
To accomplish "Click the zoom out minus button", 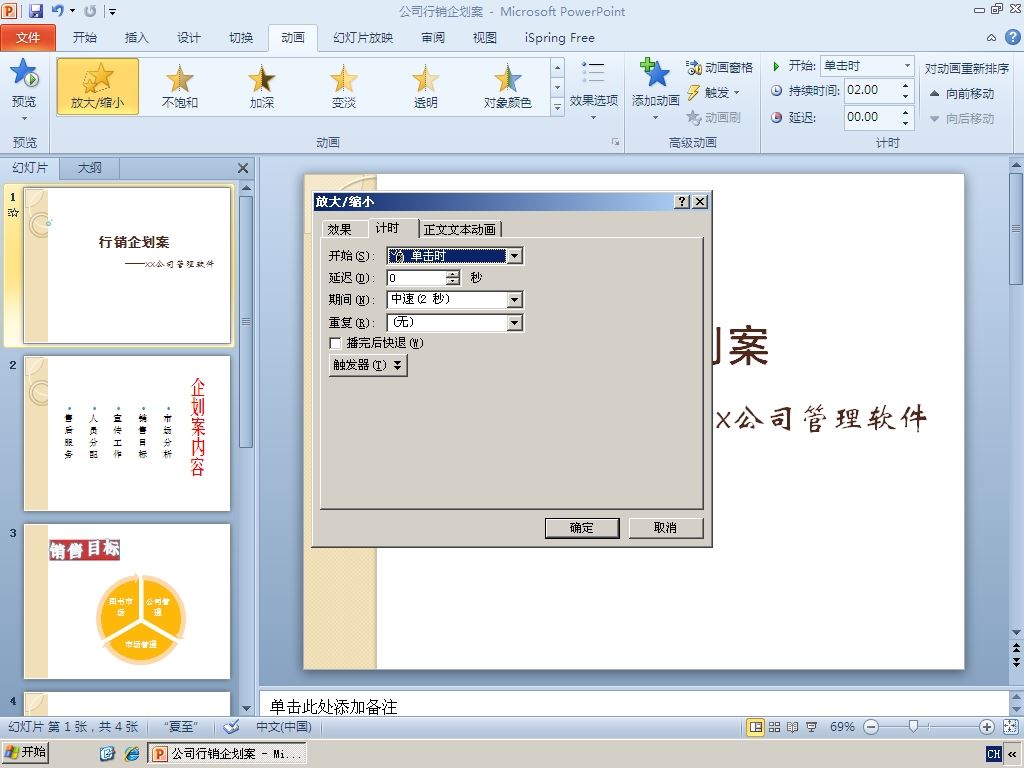I will click(x=871, y=727).
